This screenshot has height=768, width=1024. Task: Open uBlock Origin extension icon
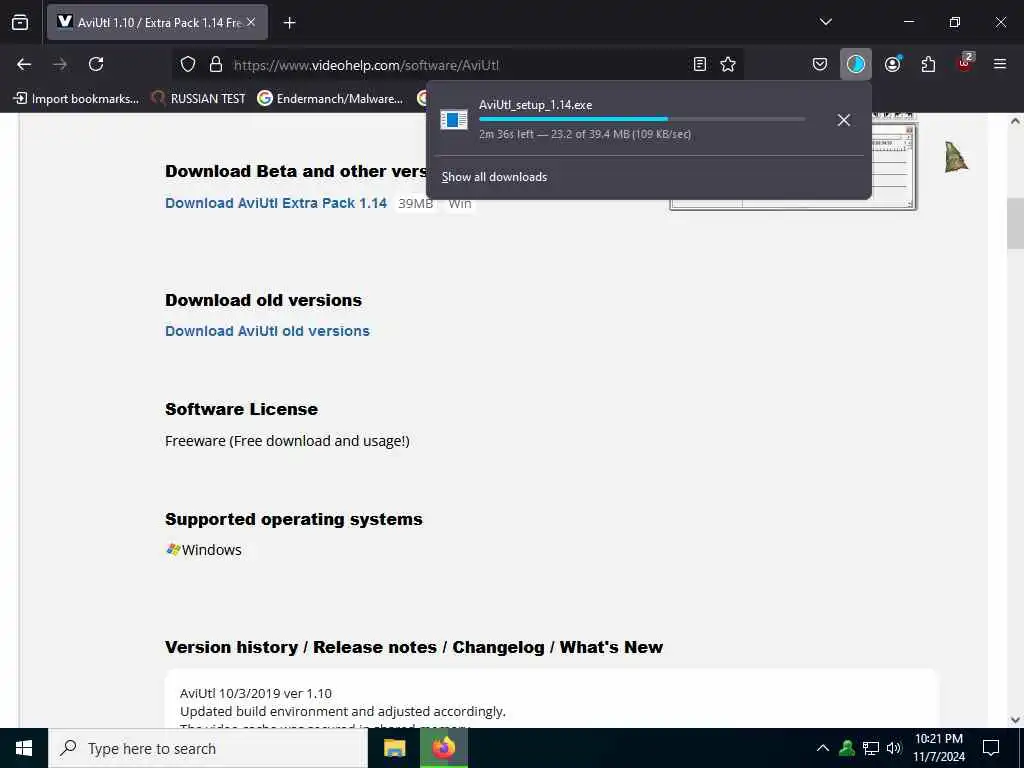(x=965, y=63)
